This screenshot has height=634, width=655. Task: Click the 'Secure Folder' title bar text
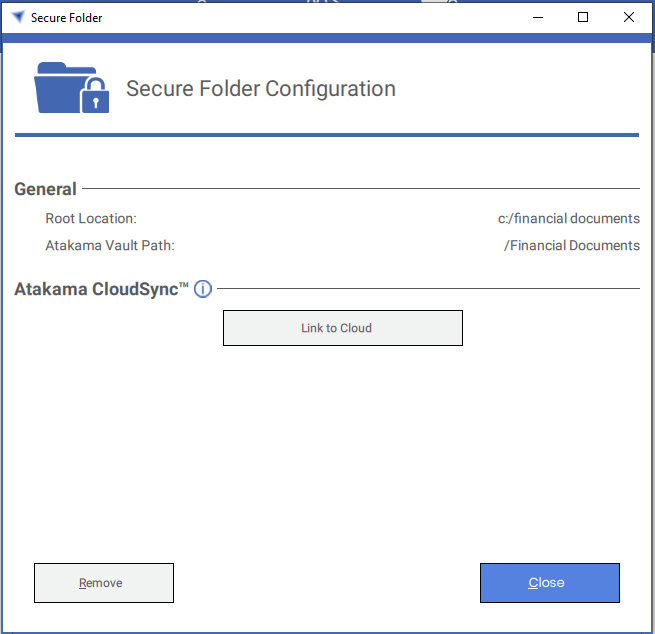[66, 18]
